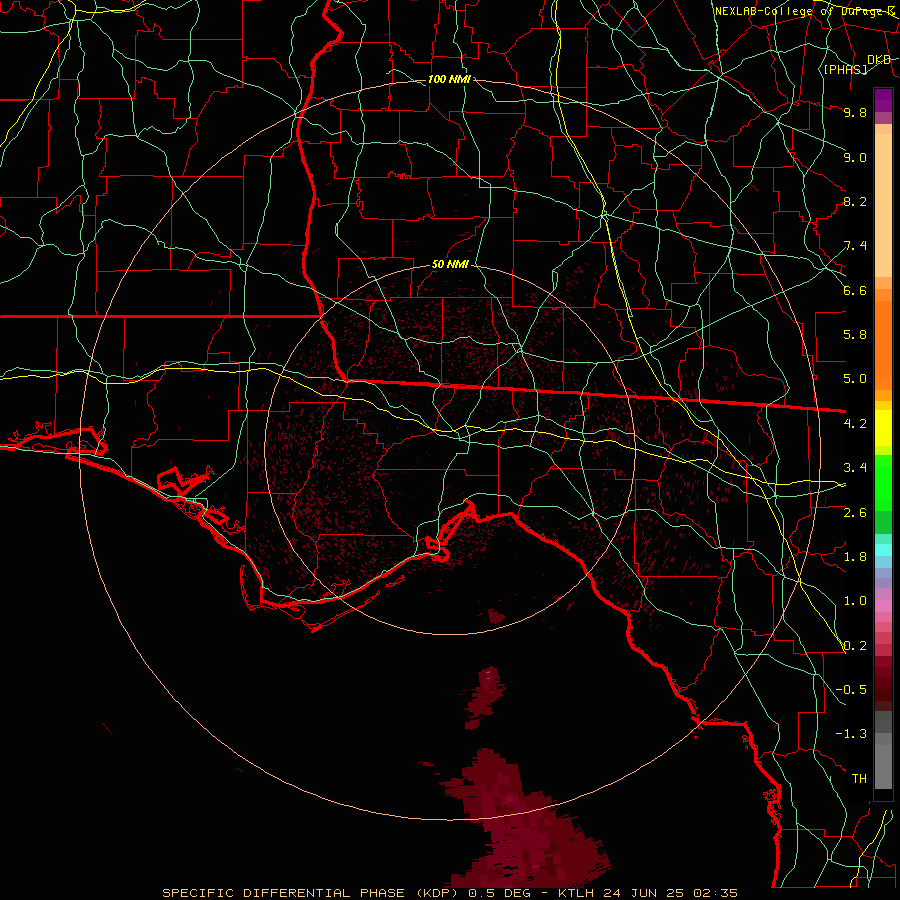Click the 2.6 scale value
The width and height of the screenshot is (900, 900).
coord(855,513)
